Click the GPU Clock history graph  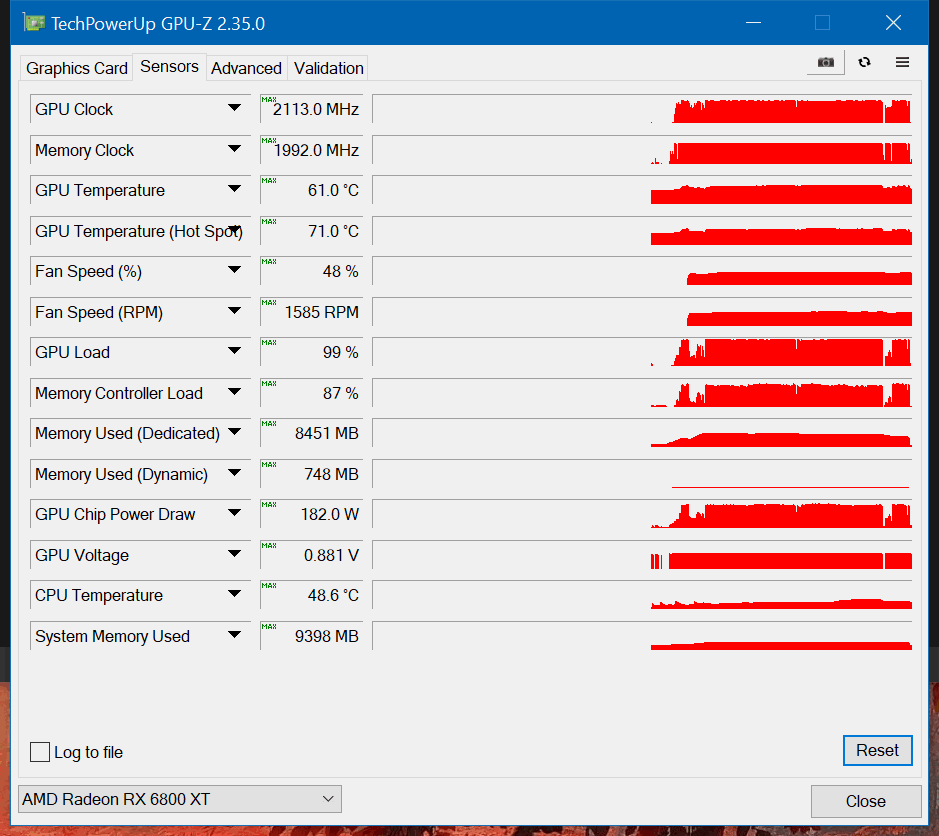[642, 109]
